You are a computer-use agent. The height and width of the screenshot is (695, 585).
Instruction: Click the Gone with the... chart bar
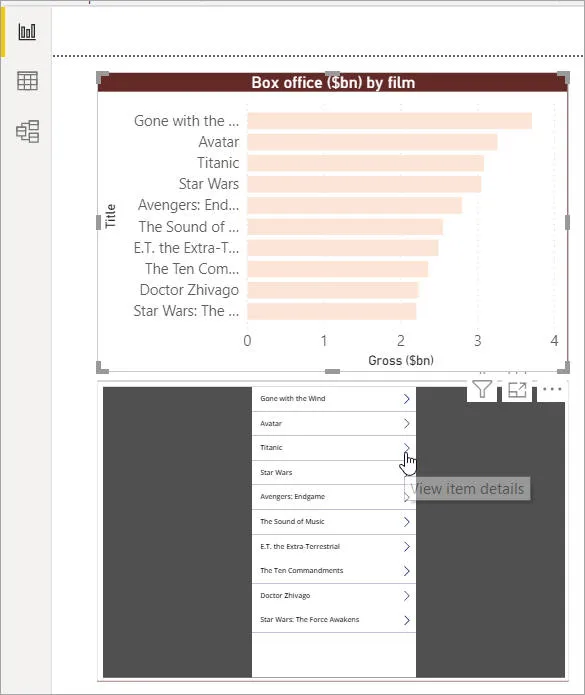pyautogui.click(x=390, y=121)
